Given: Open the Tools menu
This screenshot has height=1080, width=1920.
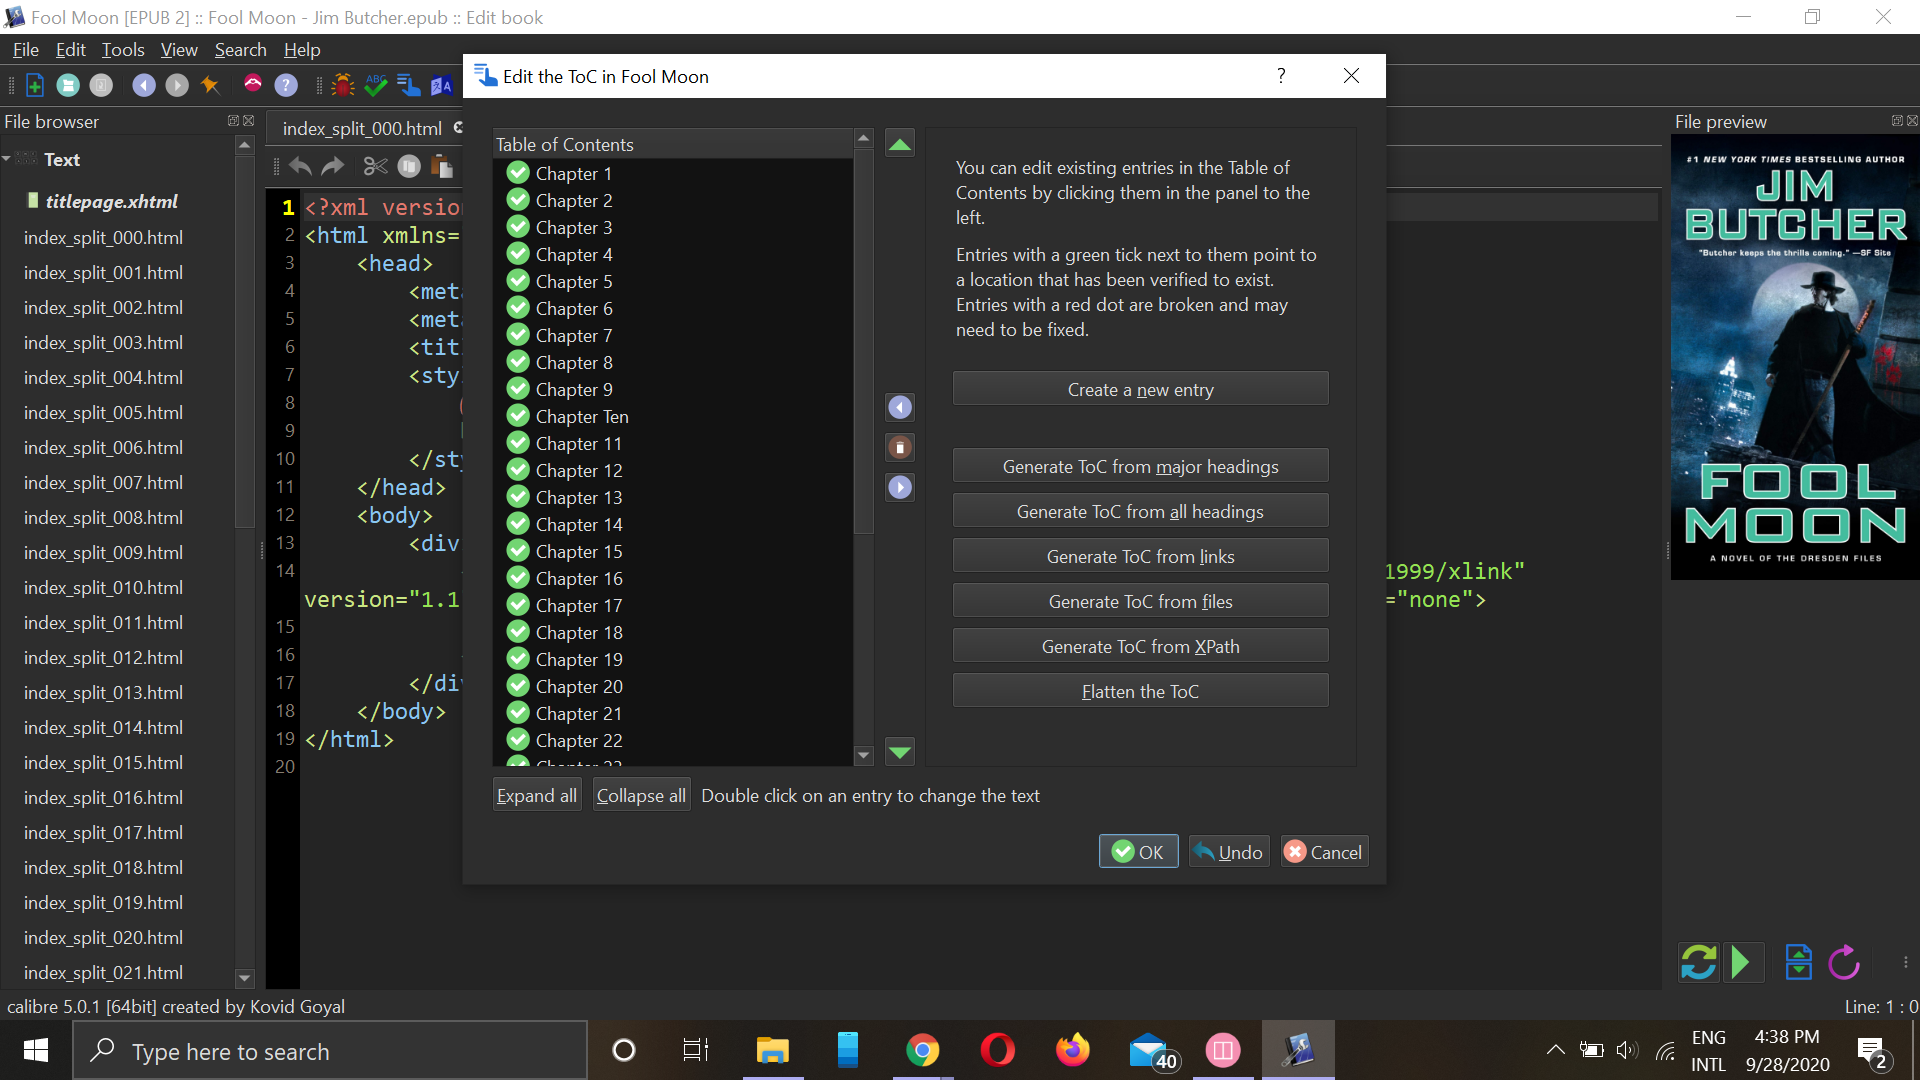Looking at the screenshot, I should (x=123, y=50).
